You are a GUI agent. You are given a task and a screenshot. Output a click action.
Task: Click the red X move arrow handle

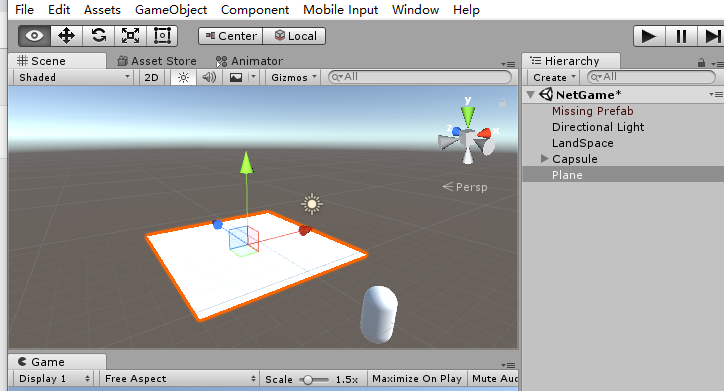(x=305, y=230)
